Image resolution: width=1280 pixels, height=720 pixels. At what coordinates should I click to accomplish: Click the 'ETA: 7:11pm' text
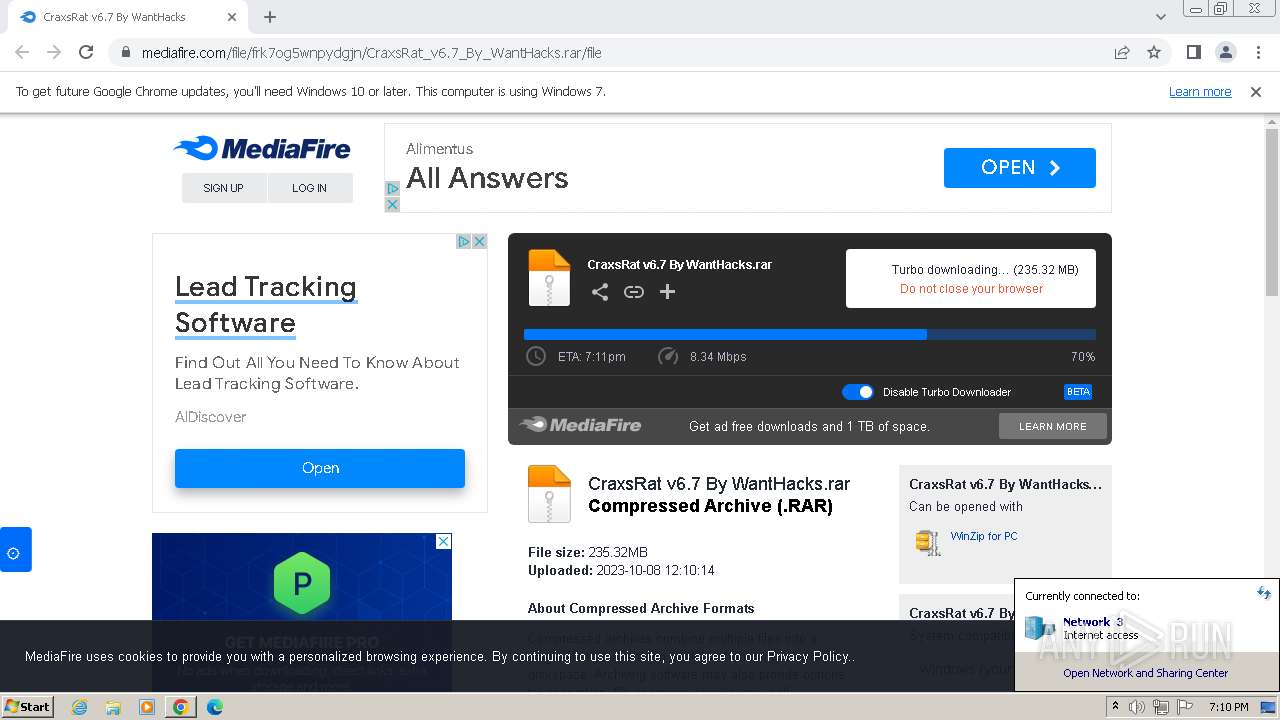pyautogui.click(x=592, y=356)
